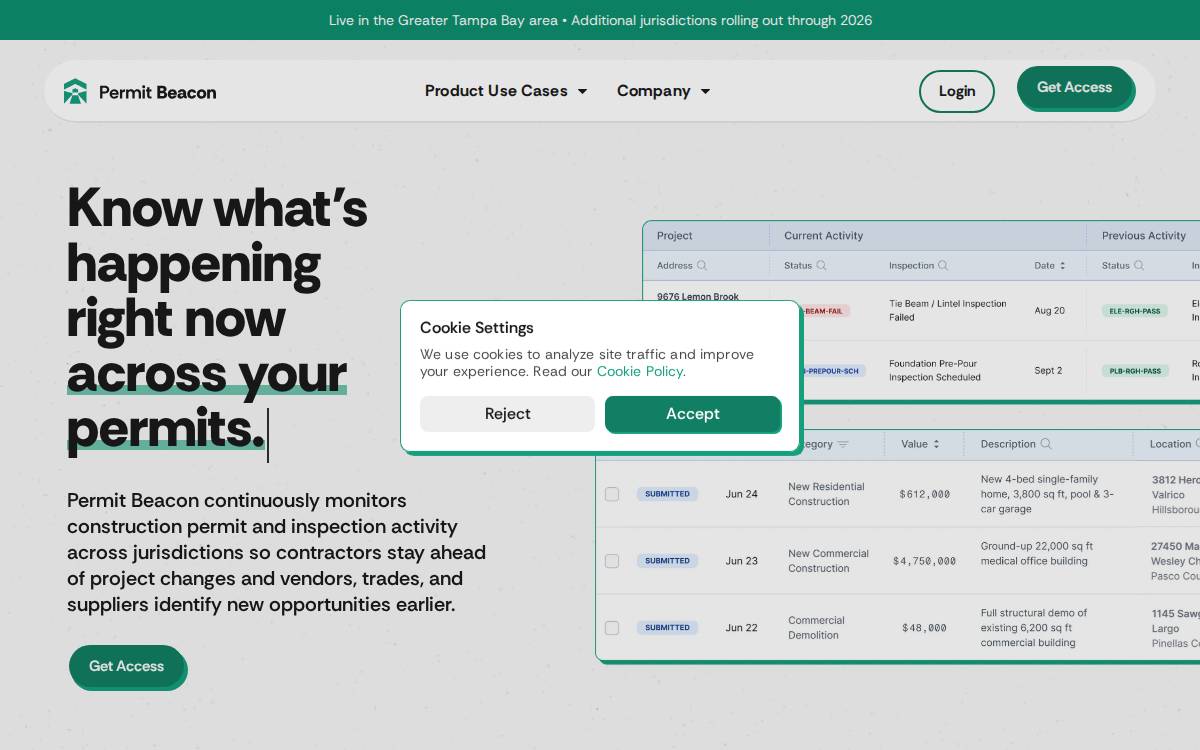Screen dimensions: 1200x750
Task: Accept cookies in Cookie Settings
Action: 693,414
